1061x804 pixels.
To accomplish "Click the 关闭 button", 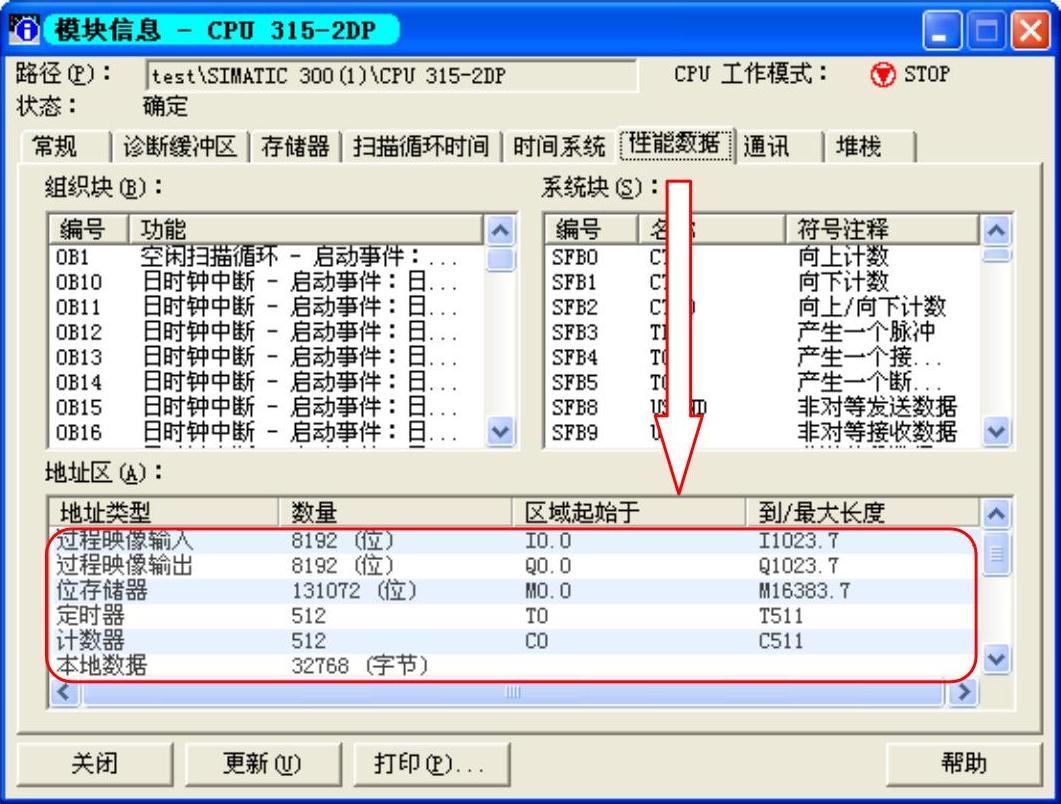I will point(95,763).
